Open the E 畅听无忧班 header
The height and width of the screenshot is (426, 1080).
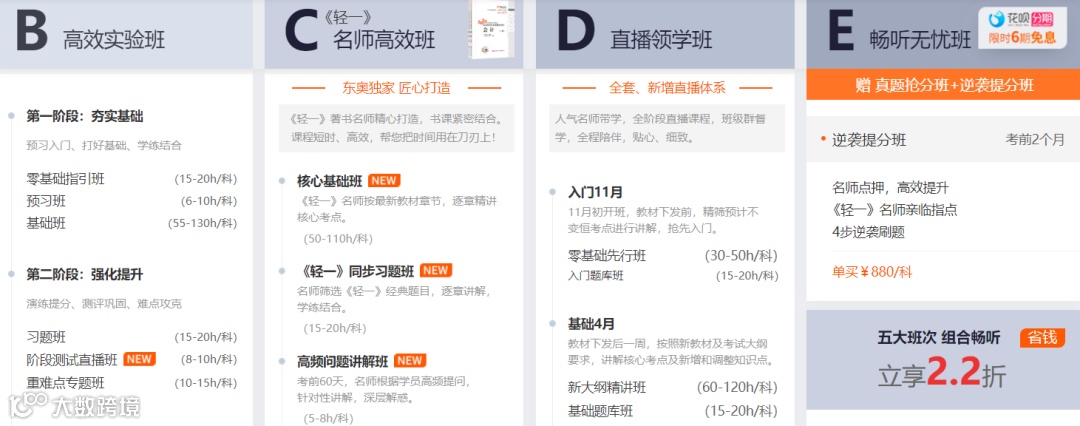(943, 34)
